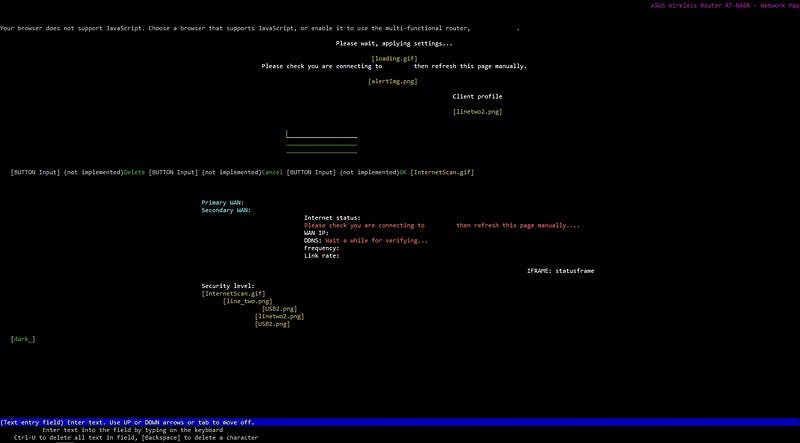
Task: Click the blue '(Text entry field) Enter text' status bar
Action: [x=400, y=423]
